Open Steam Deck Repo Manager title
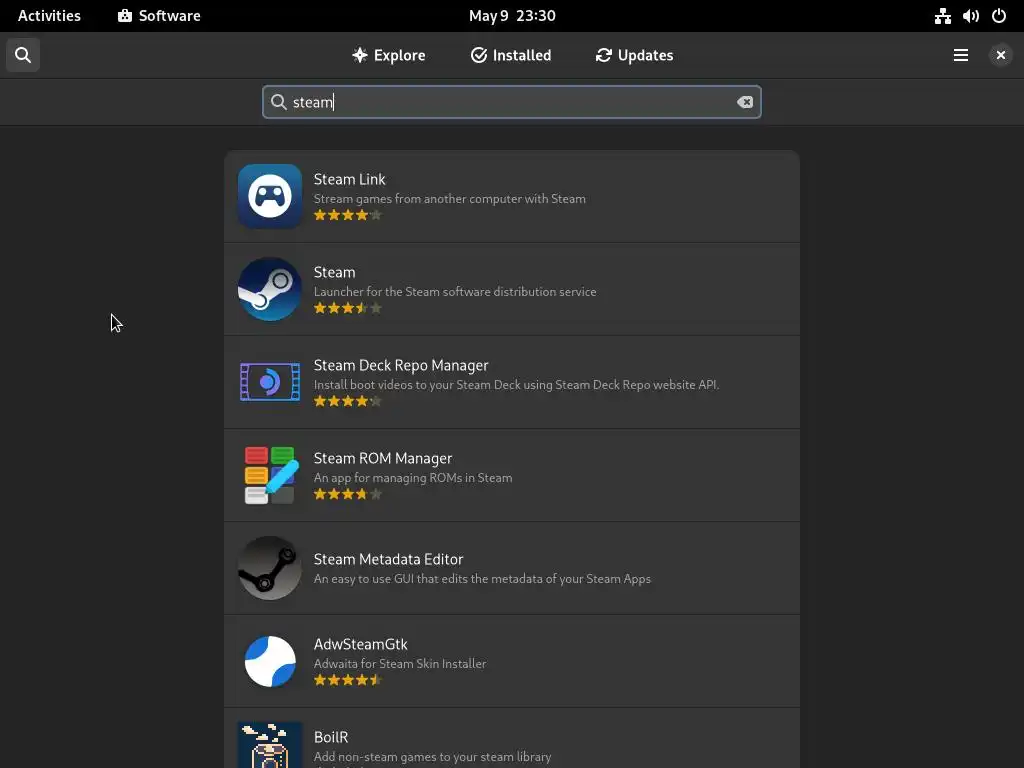This screenshot has width=1024, height=768. click(x=401, y=365)
